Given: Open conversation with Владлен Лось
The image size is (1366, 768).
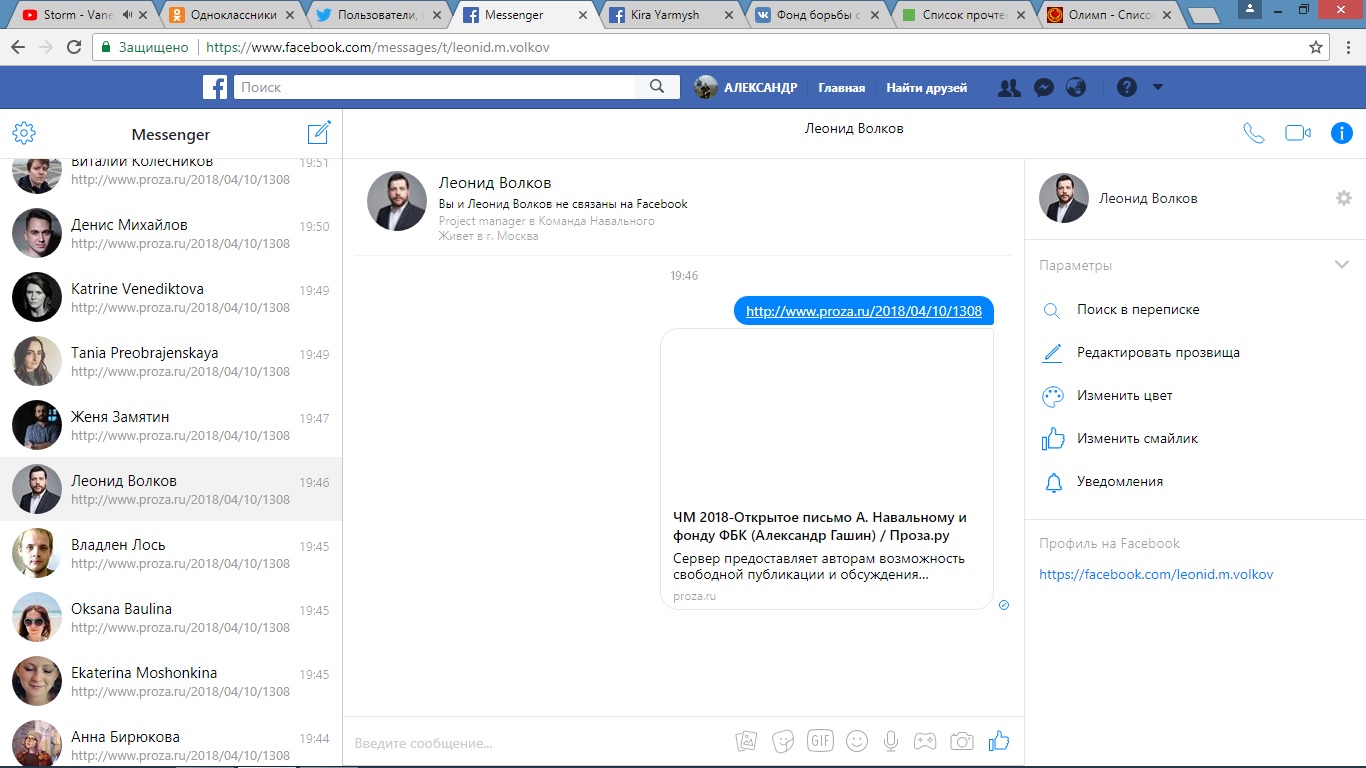Looking at the screenshot, I should tap(171, 553).
